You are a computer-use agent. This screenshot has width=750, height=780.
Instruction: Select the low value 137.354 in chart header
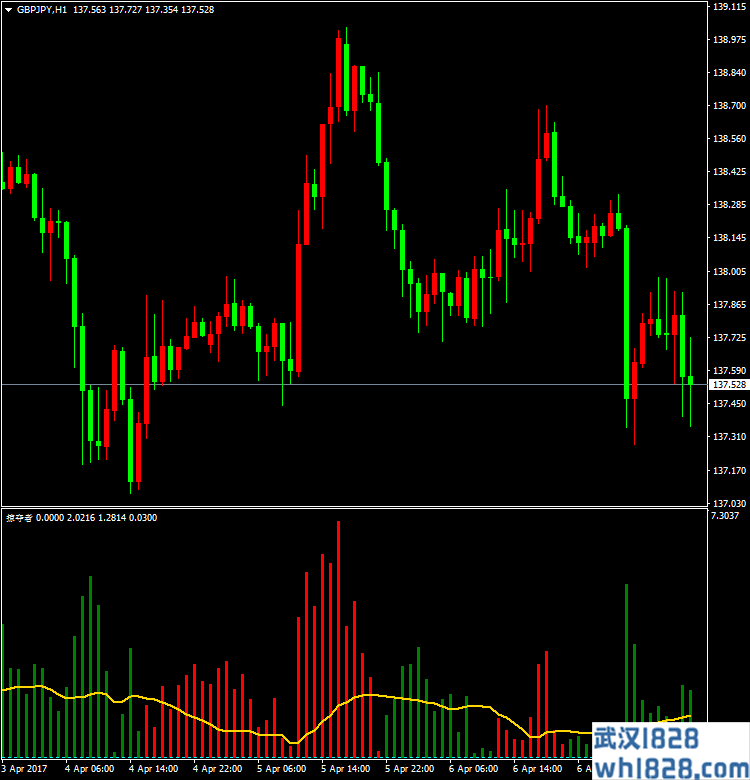(x=161, y=9)
